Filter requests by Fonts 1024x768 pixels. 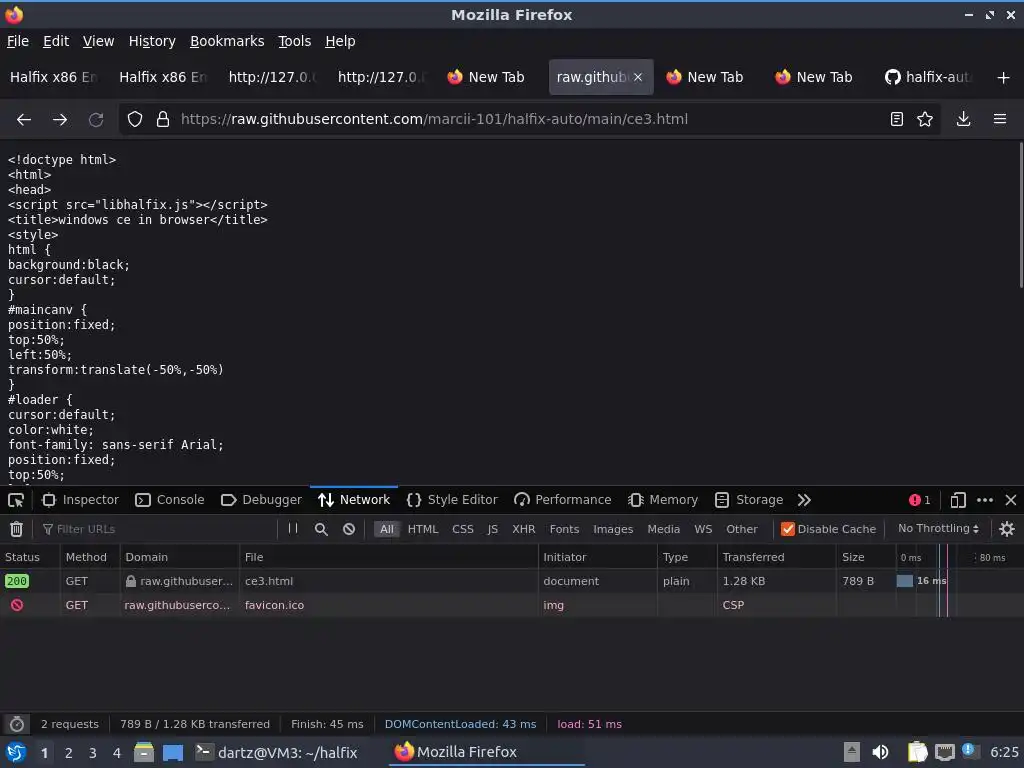tap(564, 529)
